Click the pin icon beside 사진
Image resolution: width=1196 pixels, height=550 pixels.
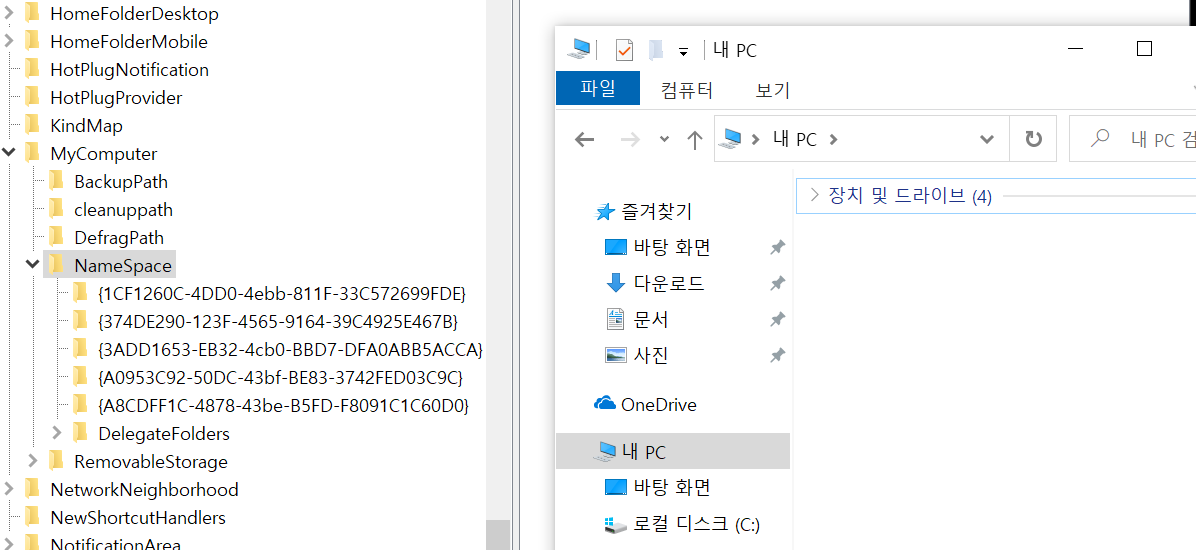pos(777,355)
